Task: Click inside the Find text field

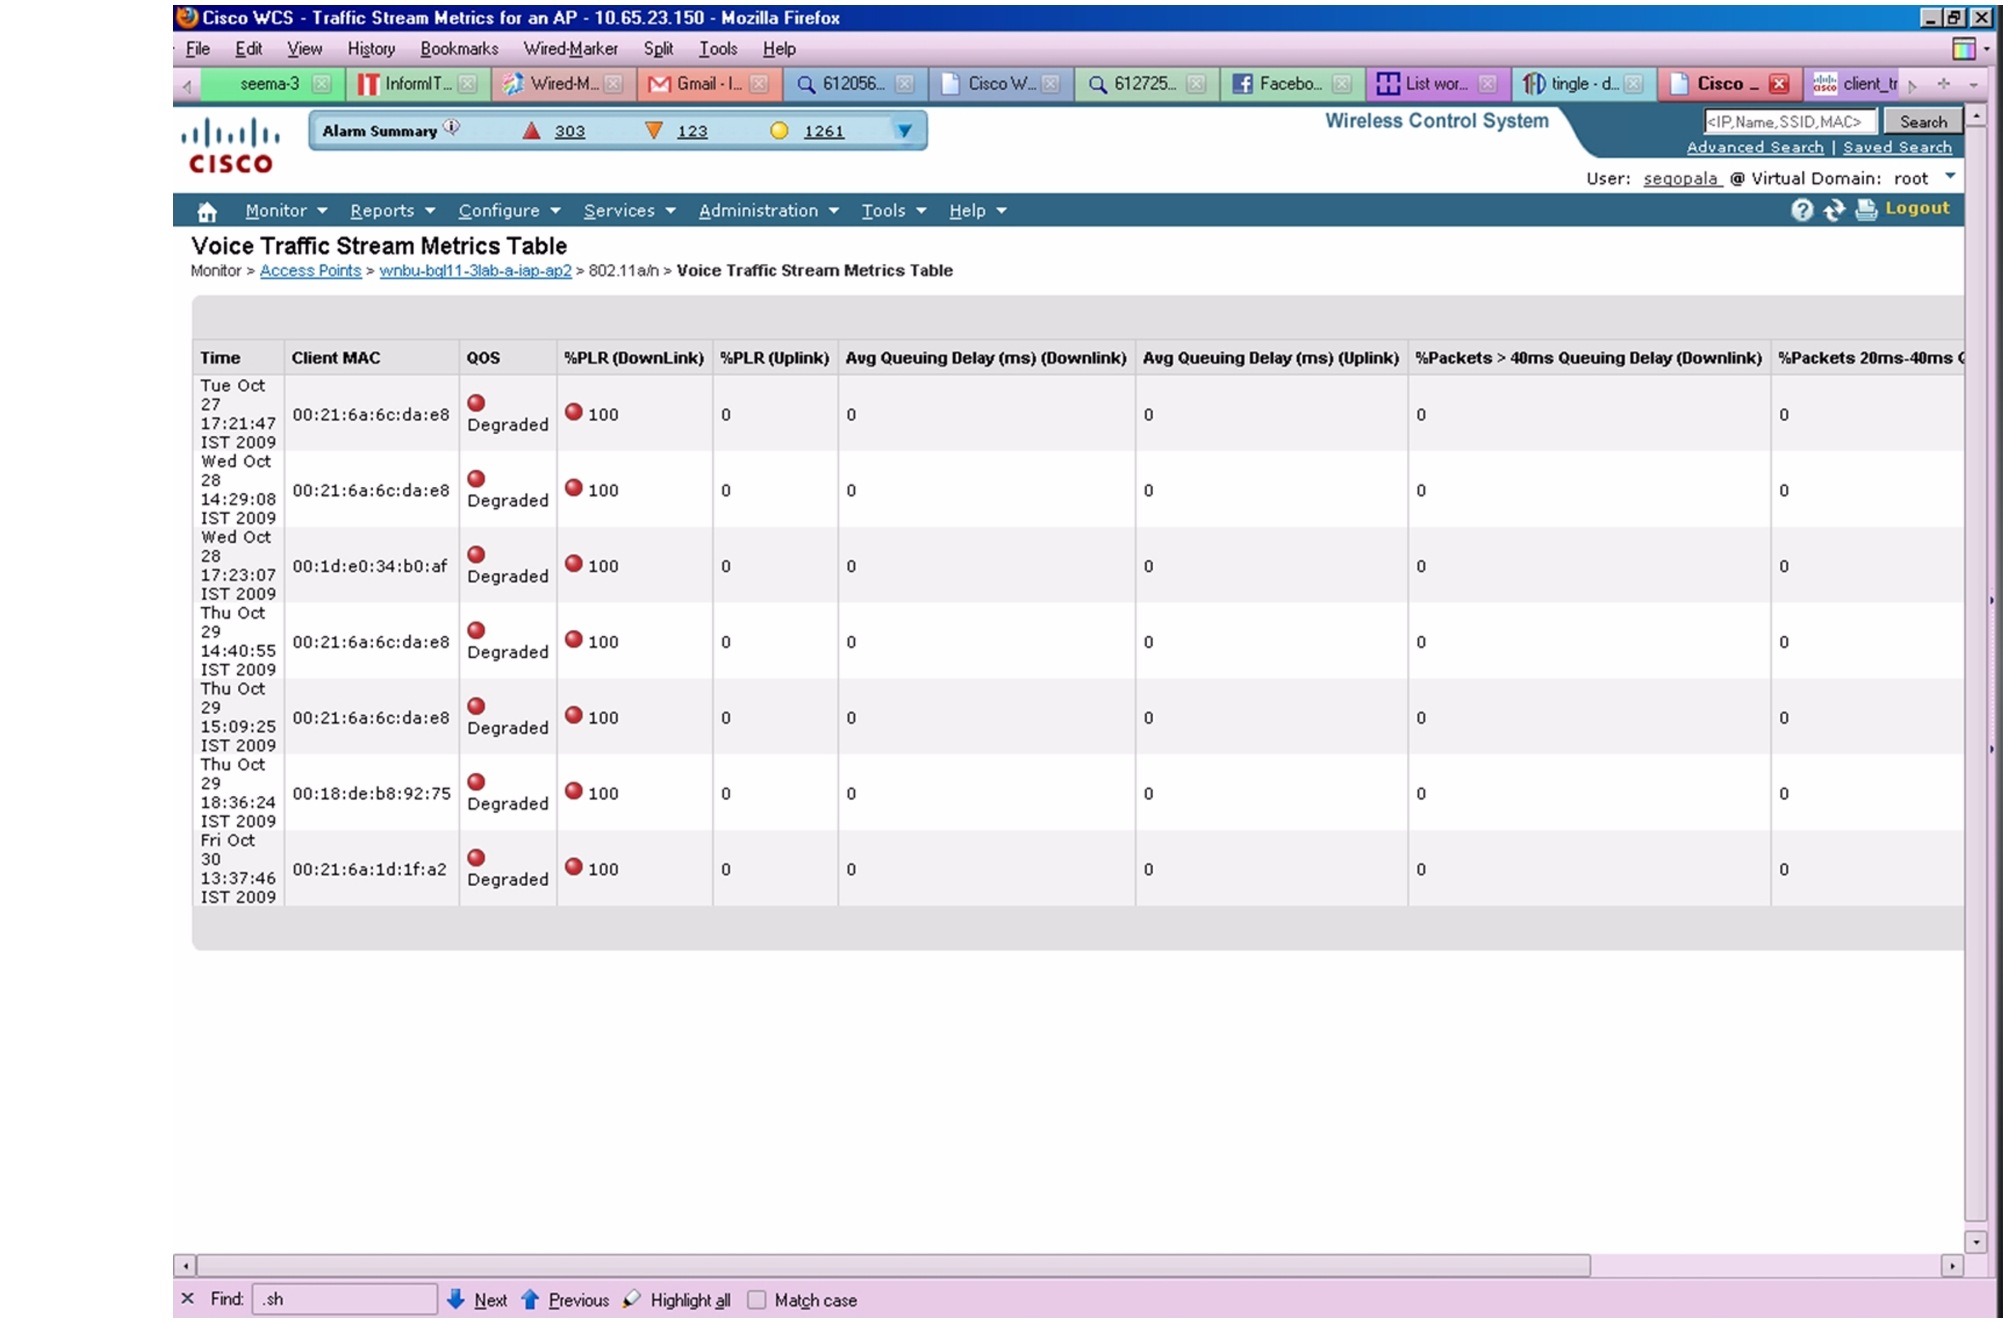Action: (340, 1299)
